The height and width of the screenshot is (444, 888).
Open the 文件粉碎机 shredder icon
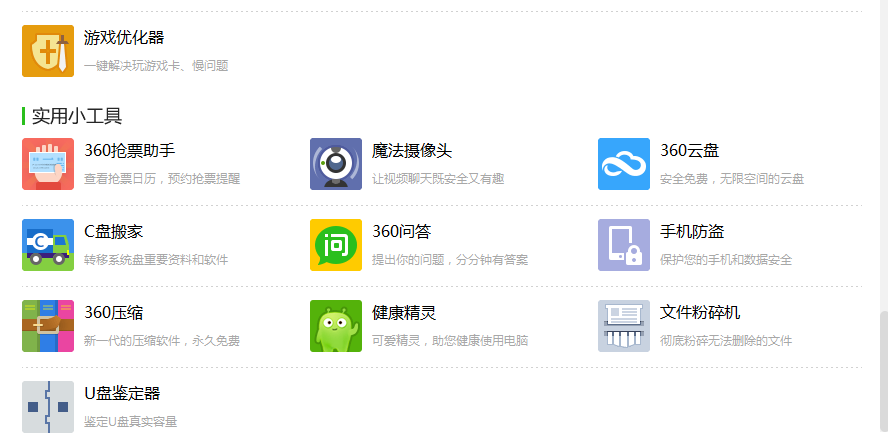(x=624, y=326)
